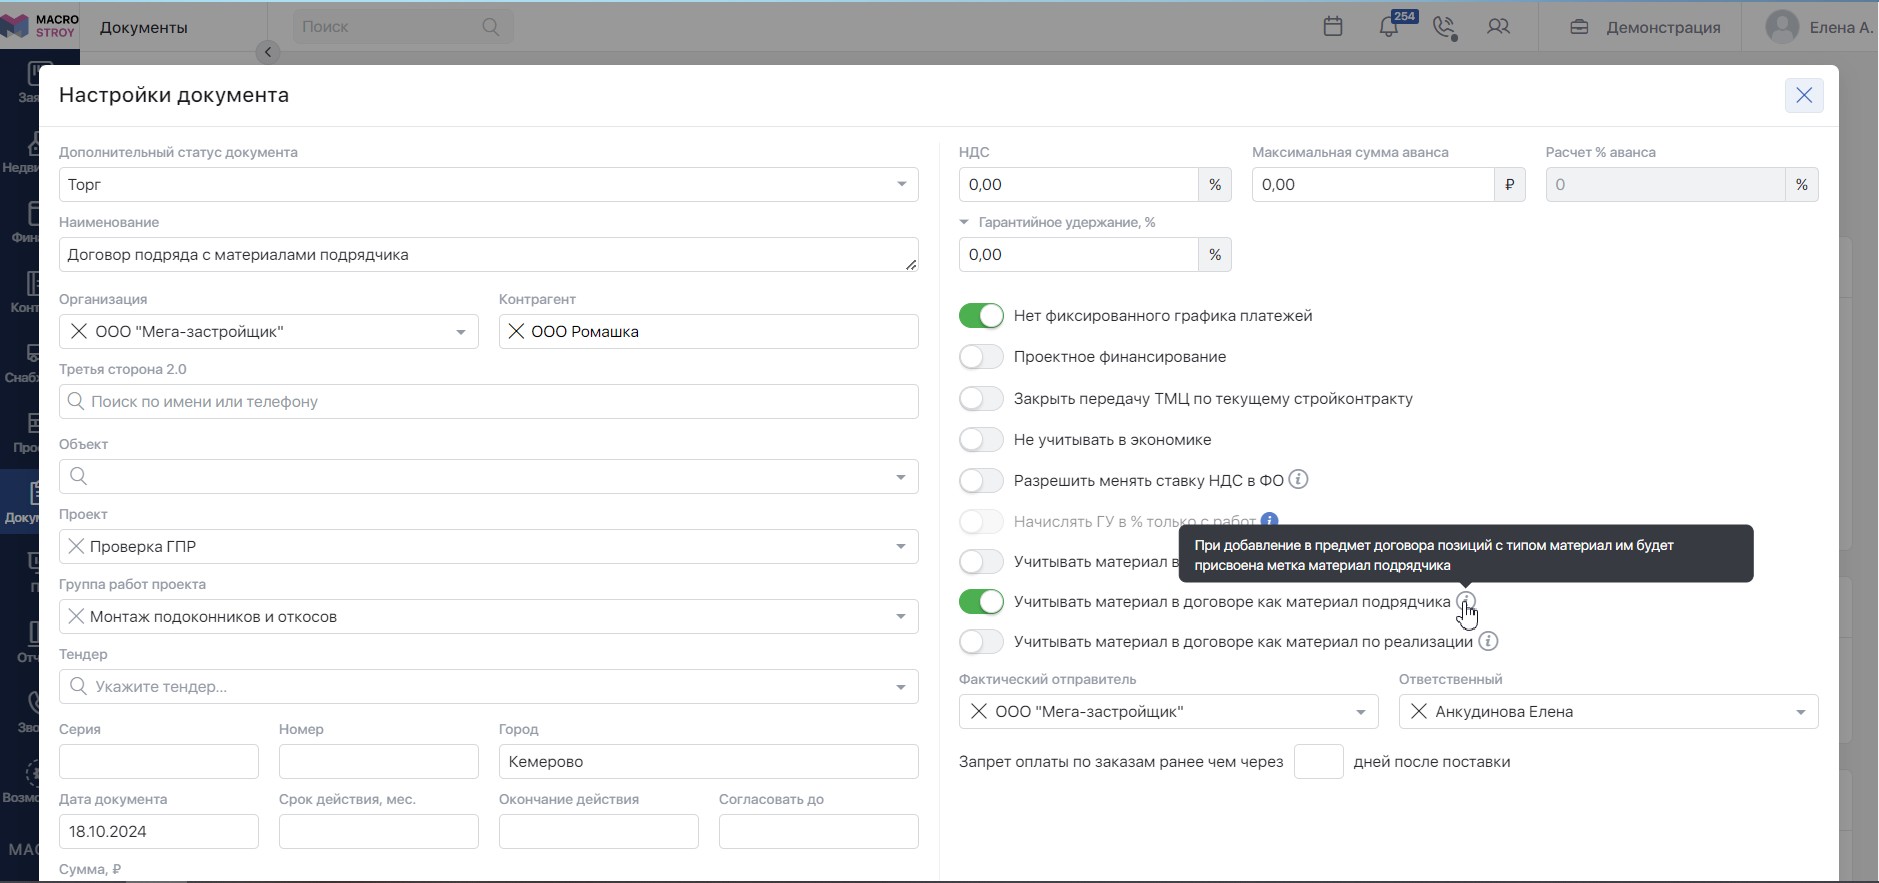Click the phone calls icon in header
The width and height of the screenshot is (1879, 883).
(1444, 27)
